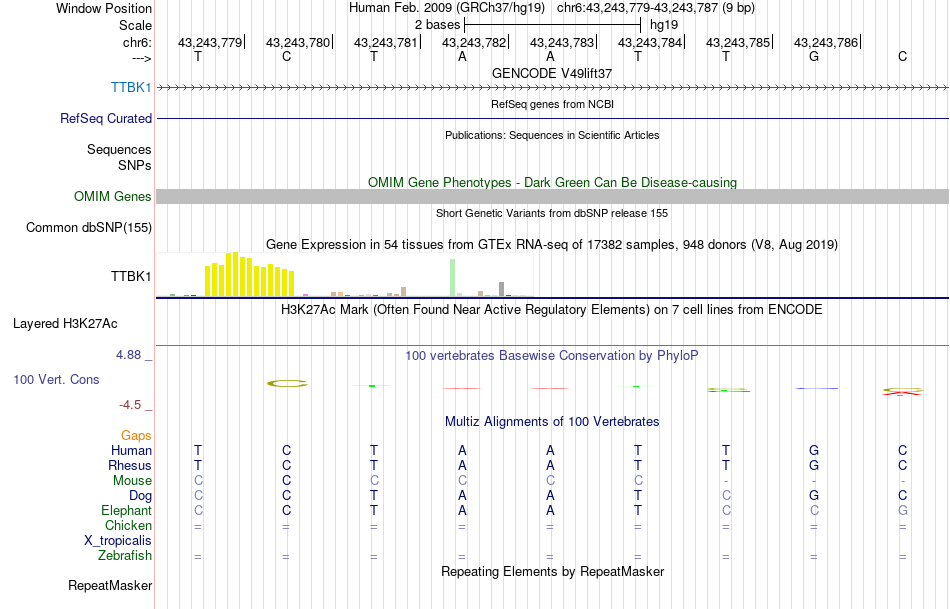Select the Dog alignment row label
950x609 pixels.
(x=140, y=496)
